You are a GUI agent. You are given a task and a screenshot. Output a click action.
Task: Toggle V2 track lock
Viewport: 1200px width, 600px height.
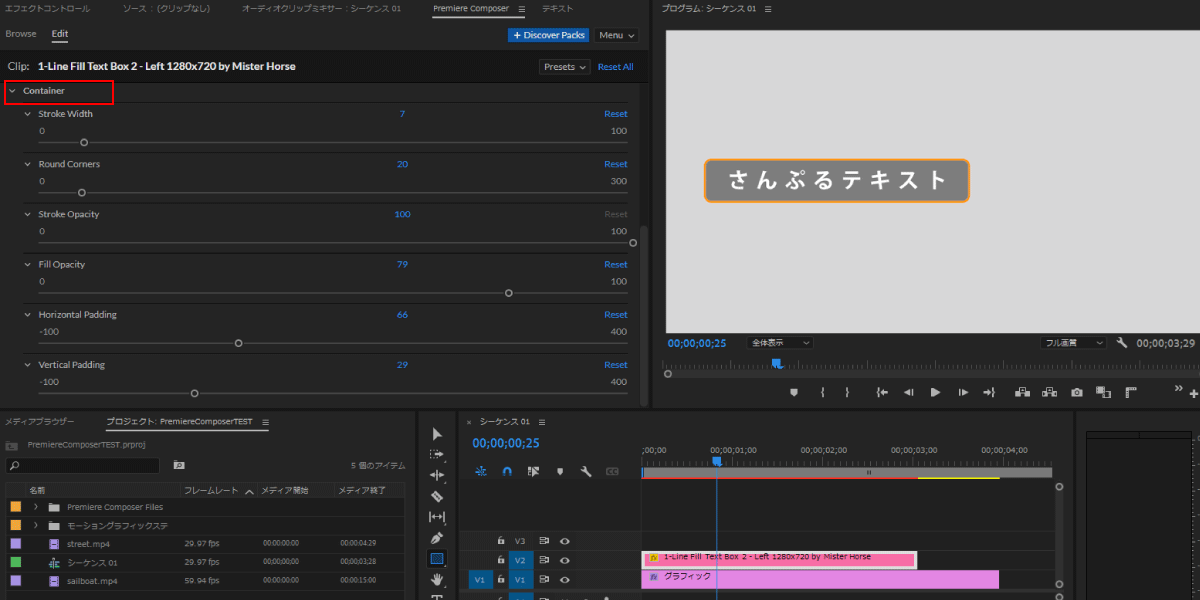pyautogui.click(x=501, y=560)
